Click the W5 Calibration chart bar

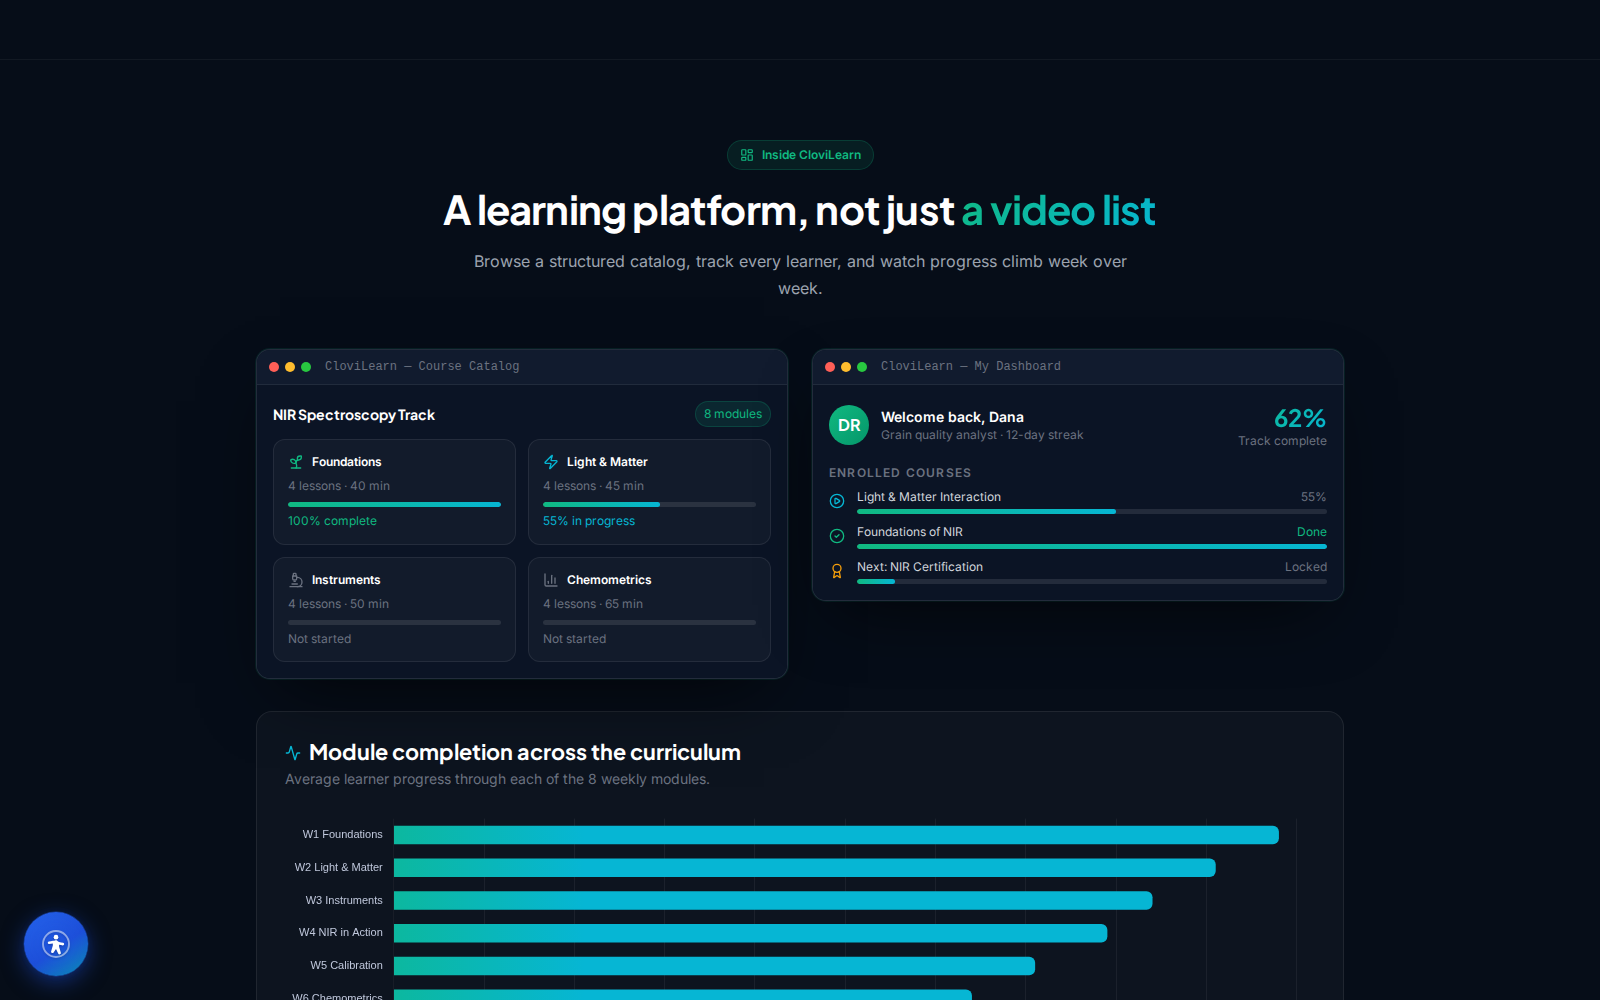pos(714,966)
